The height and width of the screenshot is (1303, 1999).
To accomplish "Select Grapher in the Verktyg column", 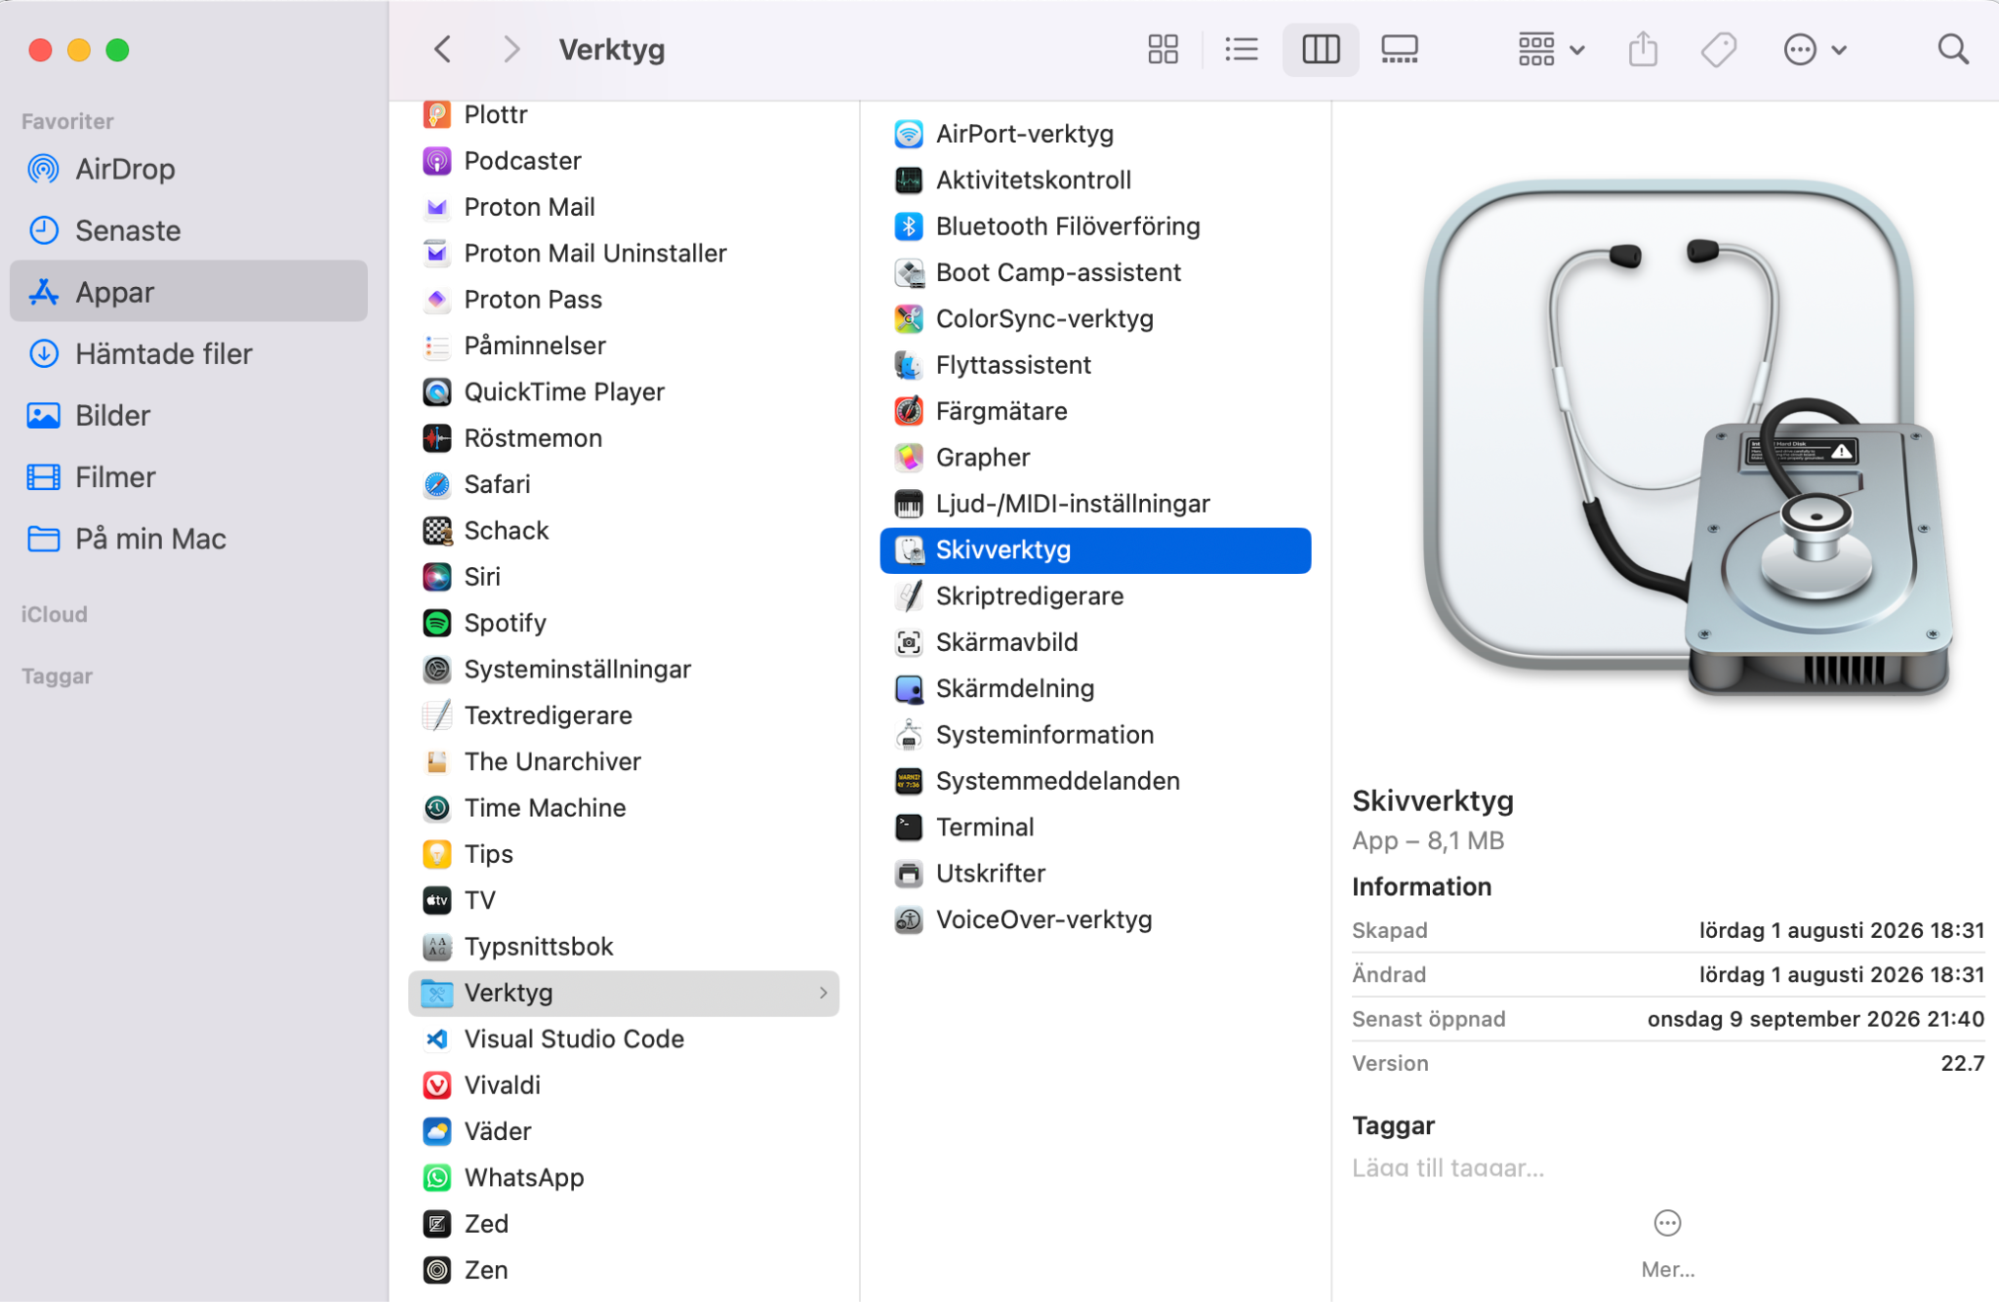I will pyautogui.click(x=1095, y=457).
